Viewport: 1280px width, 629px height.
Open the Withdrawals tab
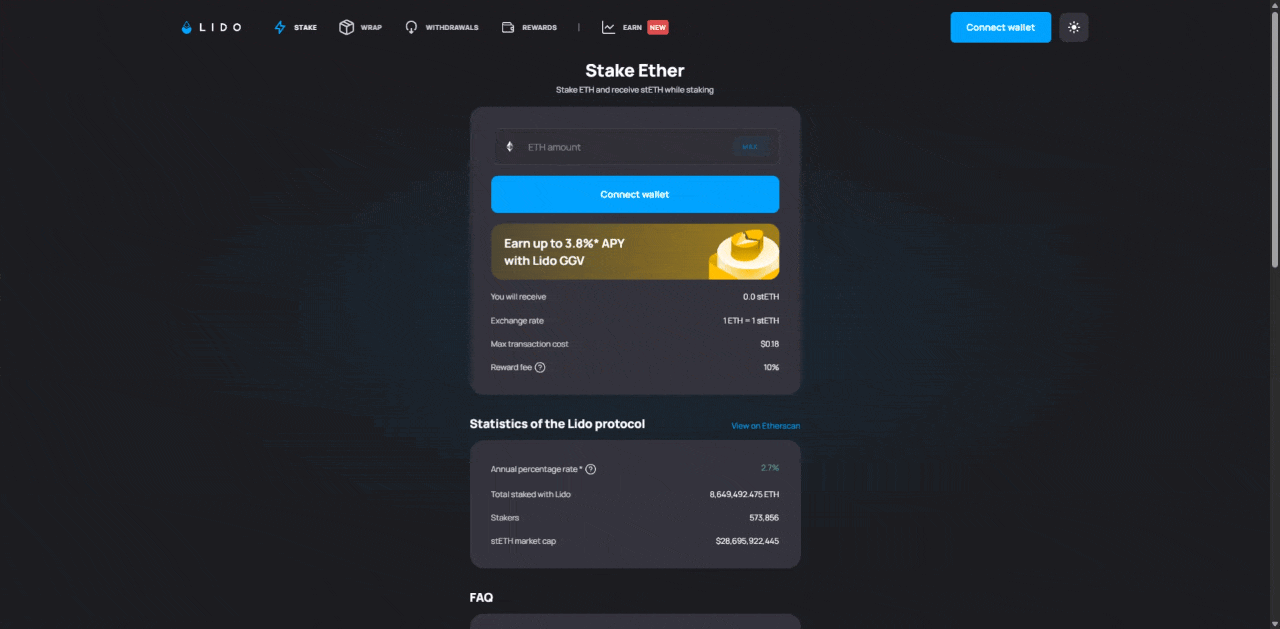pyautogui.click(x=451, y=28)
